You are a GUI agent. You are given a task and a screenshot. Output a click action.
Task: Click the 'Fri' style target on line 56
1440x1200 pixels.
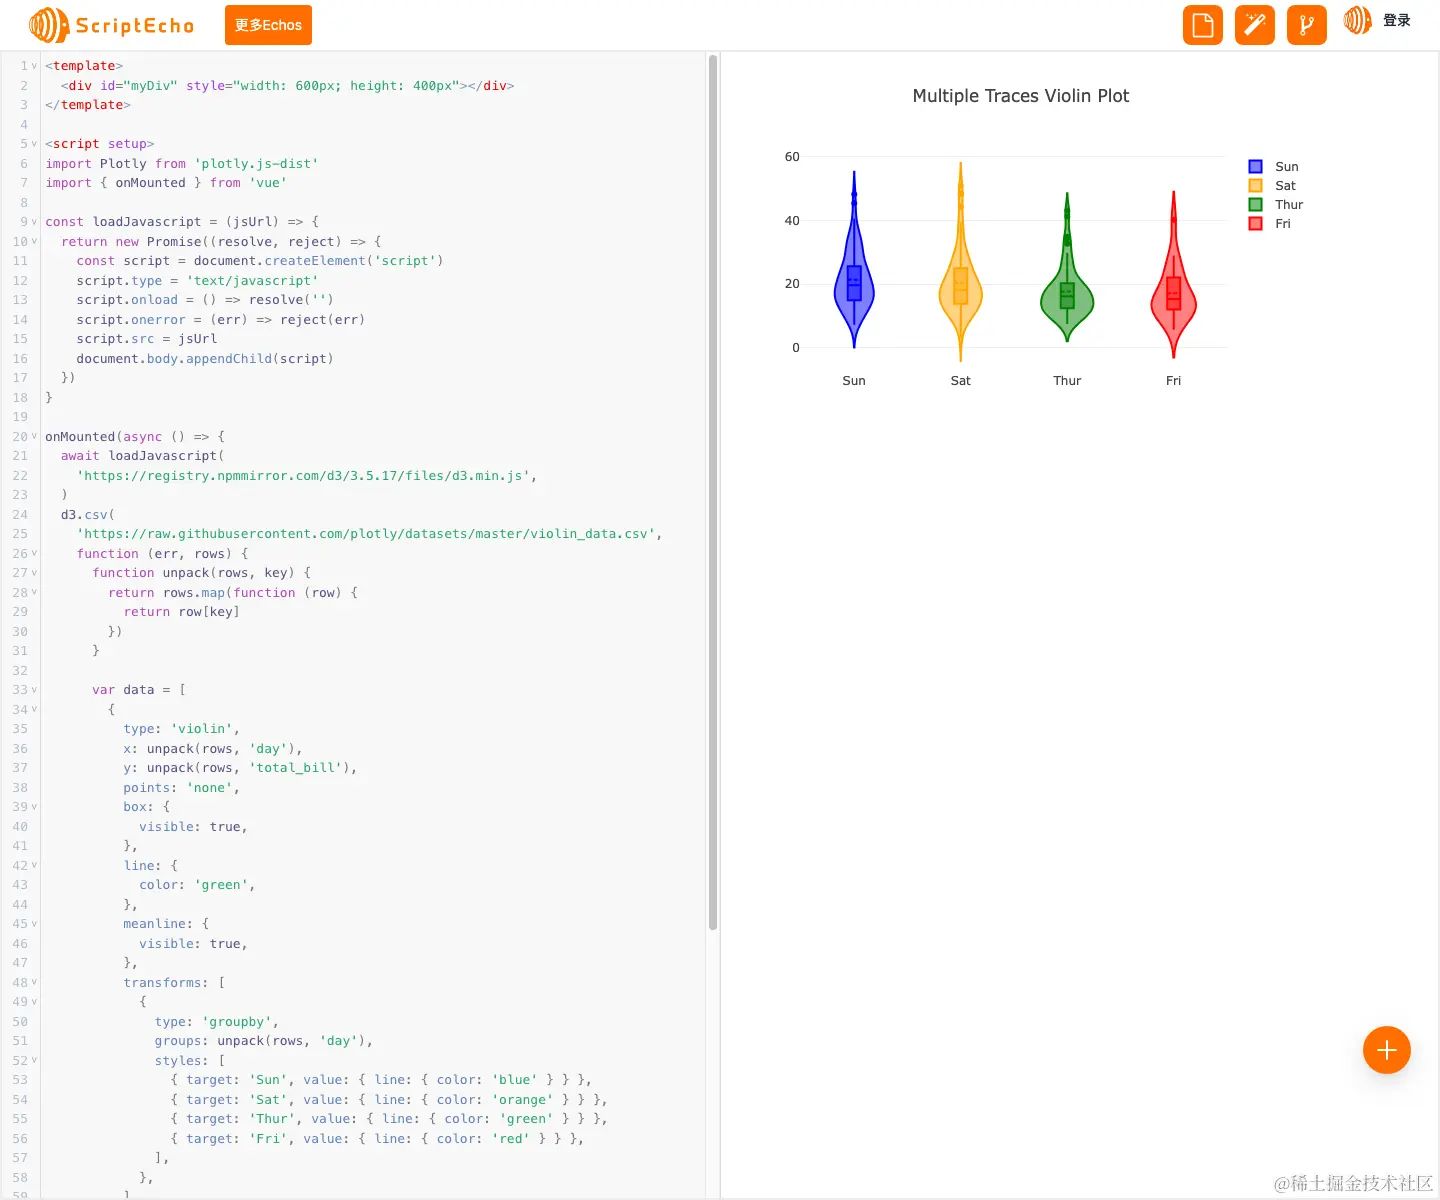[268, 1139]
